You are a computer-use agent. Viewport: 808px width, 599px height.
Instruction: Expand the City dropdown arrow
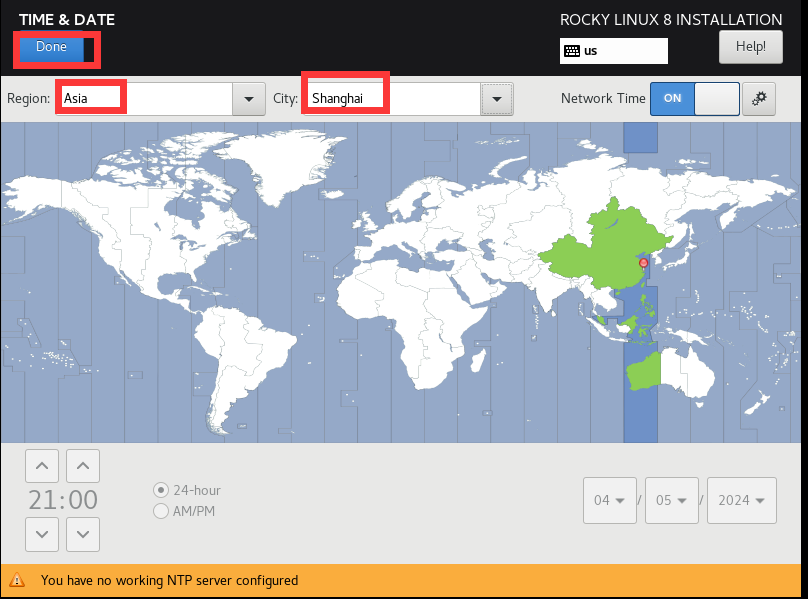click(x=497, y=99)
